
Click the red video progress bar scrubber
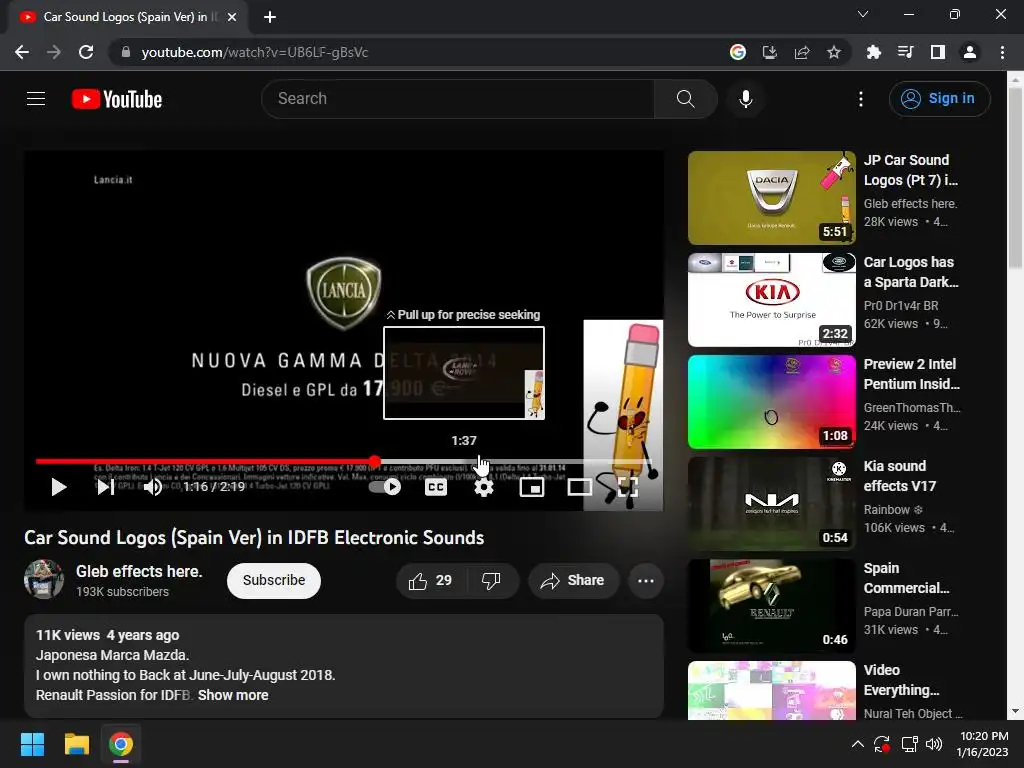tap(374, 461)
